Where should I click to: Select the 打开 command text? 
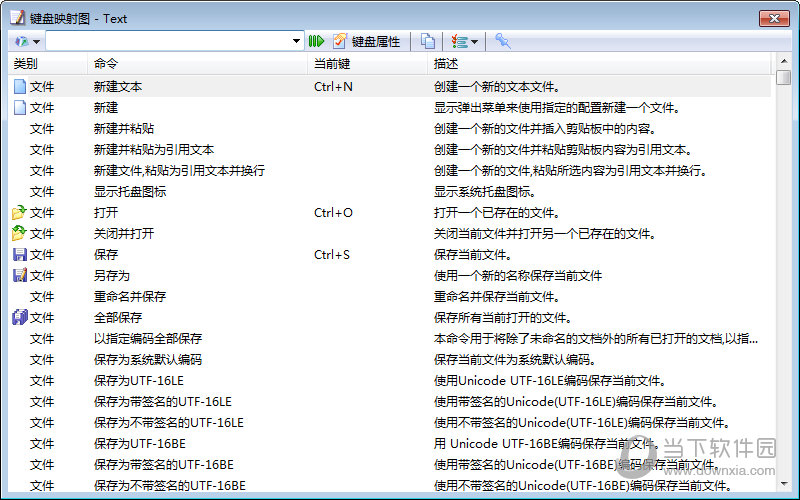[x=106, y=212]
